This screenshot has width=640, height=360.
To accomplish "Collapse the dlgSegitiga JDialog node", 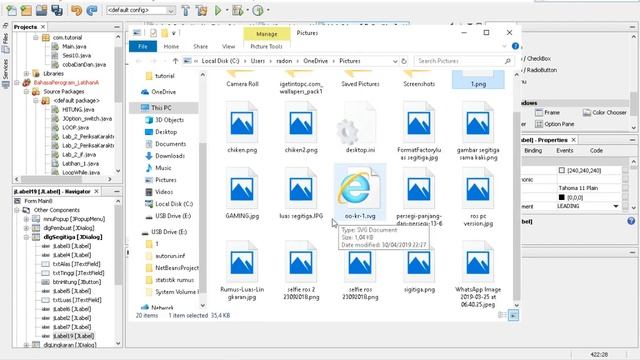I will pyautogui.click(x=27, y=237).
